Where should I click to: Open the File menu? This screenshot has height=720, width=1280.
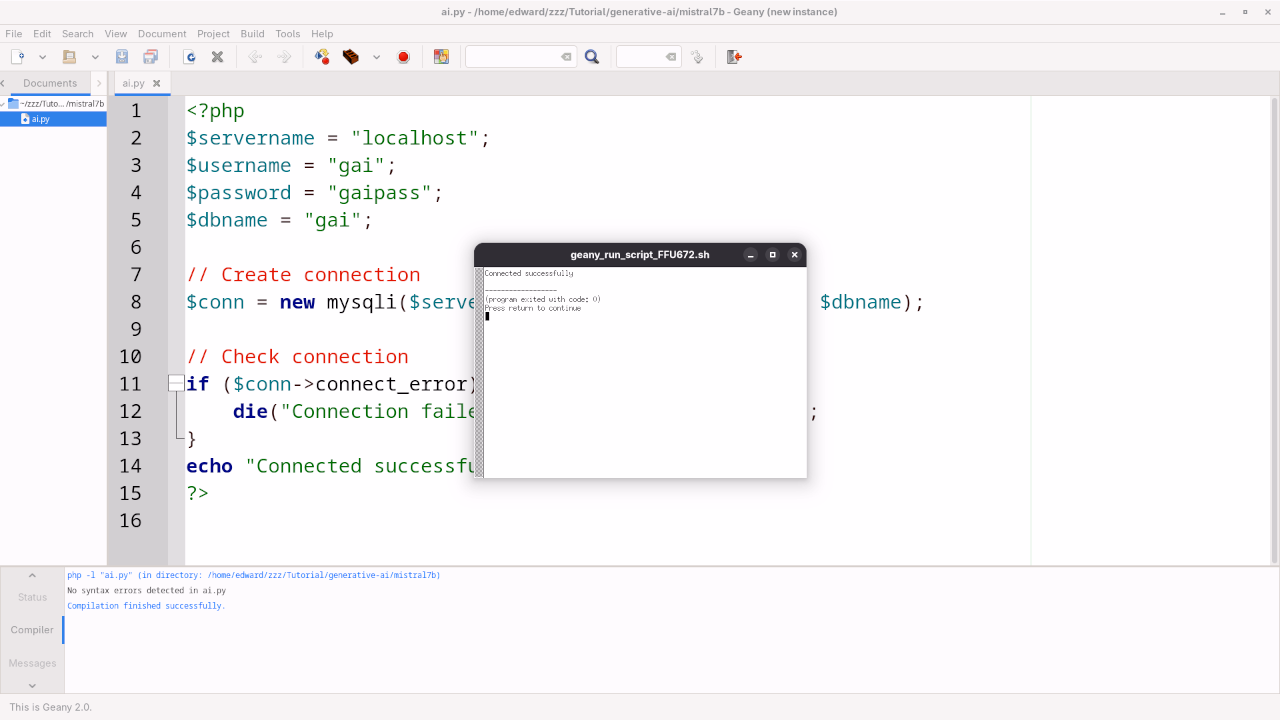14,34
